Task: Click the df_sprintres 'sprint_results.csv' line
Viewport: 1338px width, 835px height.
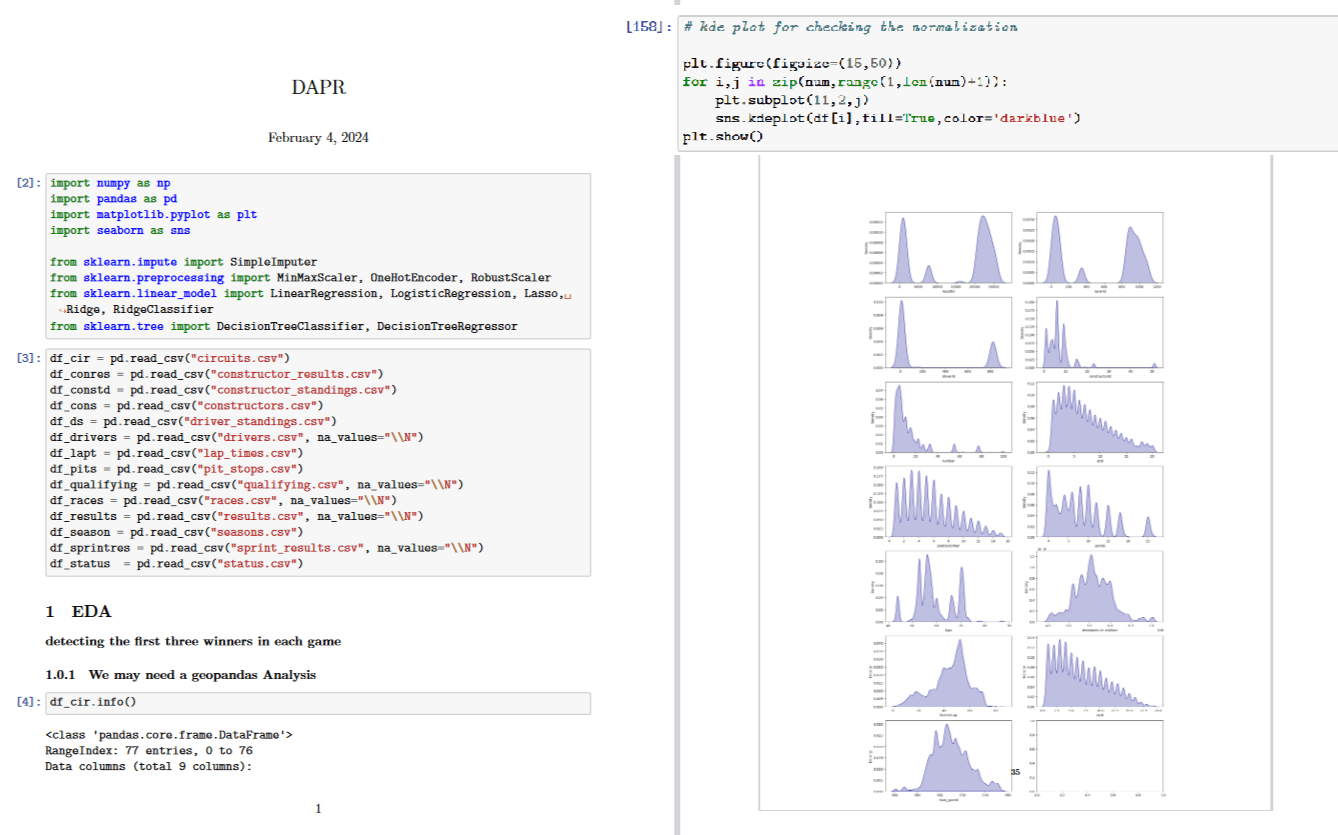Action: click(267, 548)
